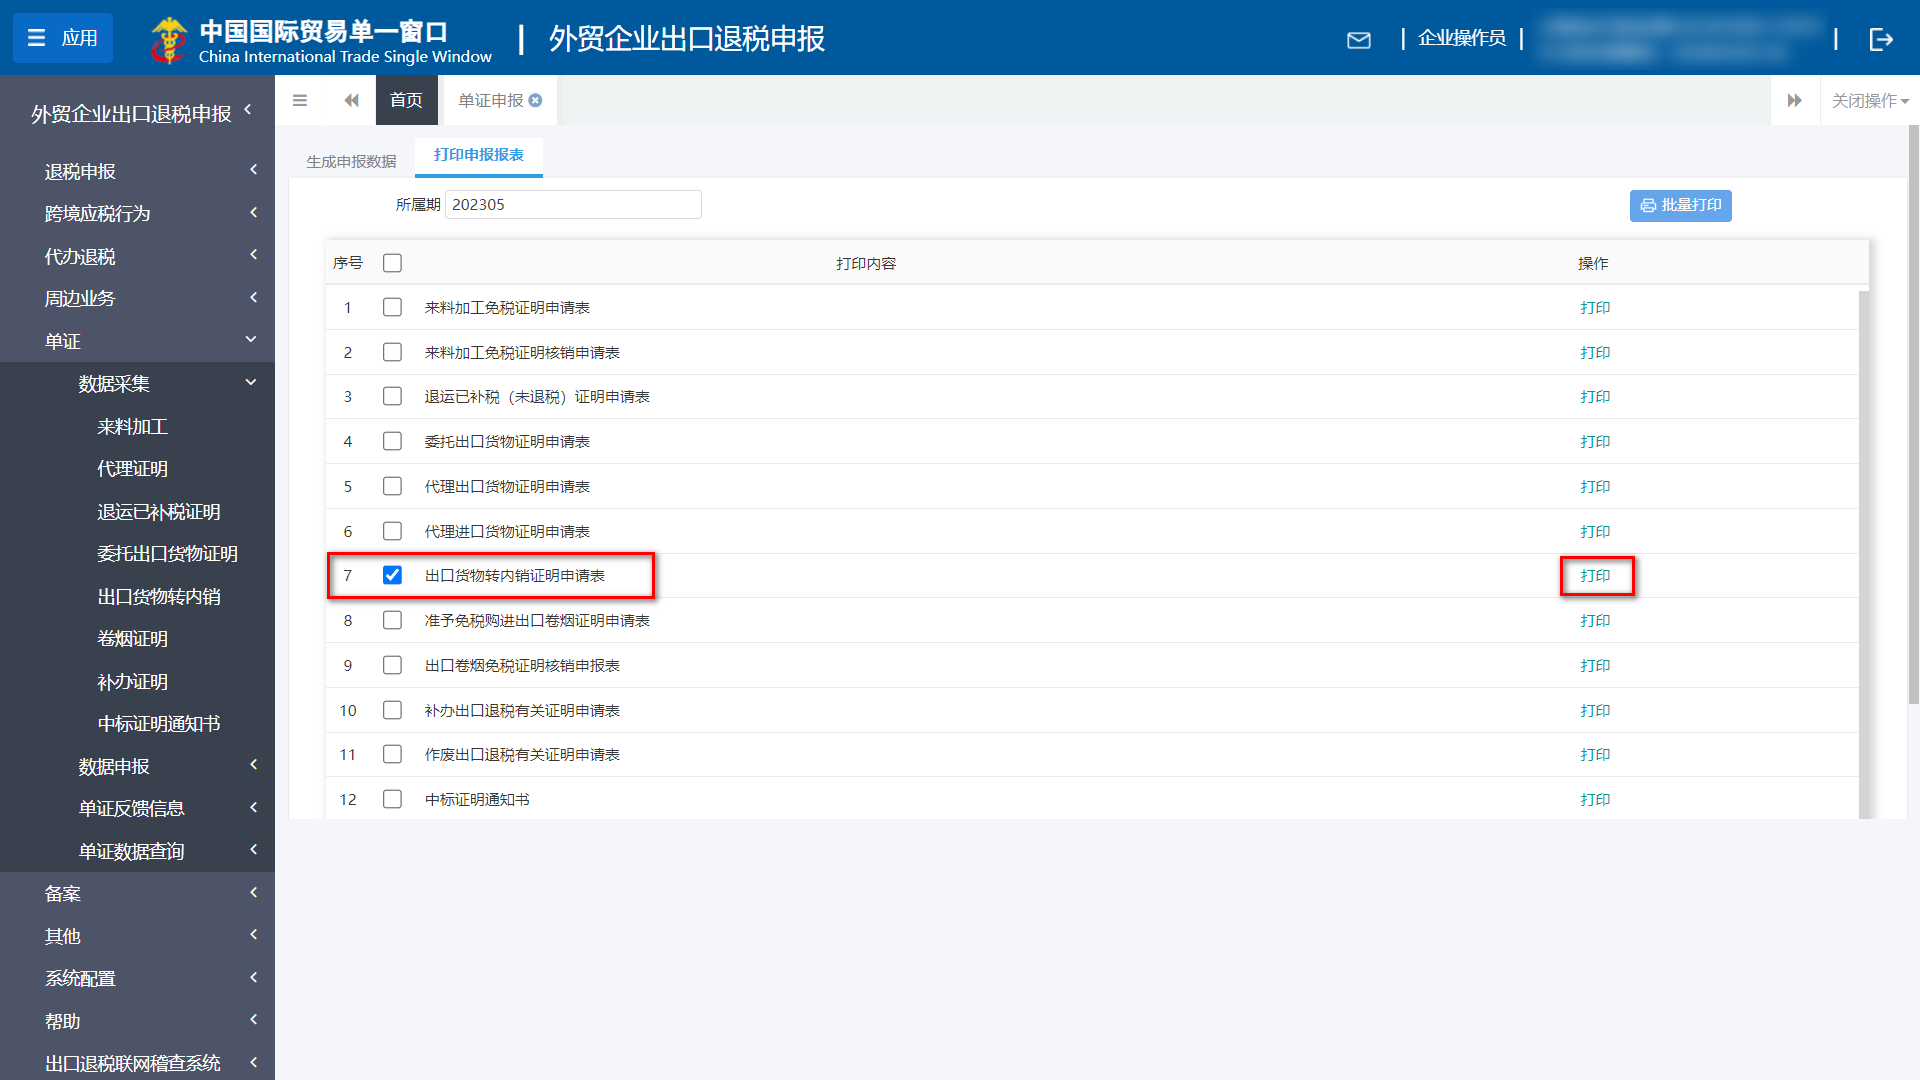
Task: Click the printer icon on 批量打印
Action: 1648,206
